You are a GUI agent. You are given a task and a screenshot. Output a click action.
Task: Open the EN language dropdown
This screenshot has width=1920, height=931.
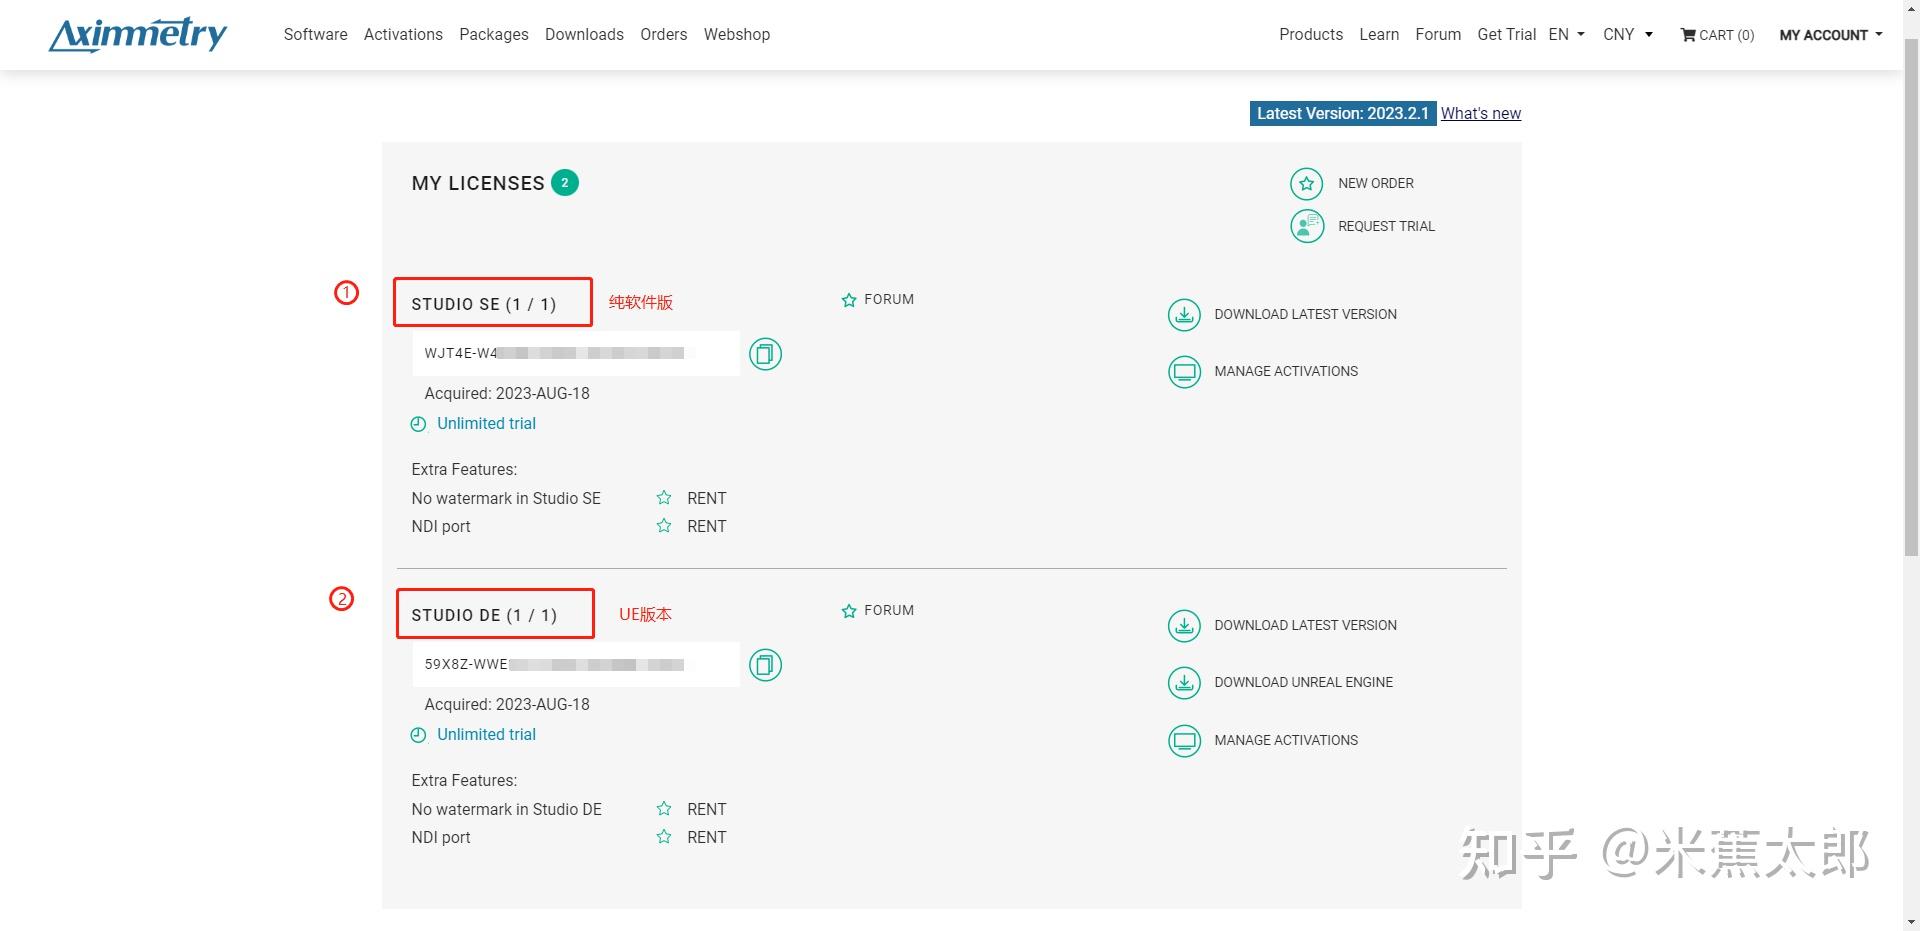pos(1566,34)
